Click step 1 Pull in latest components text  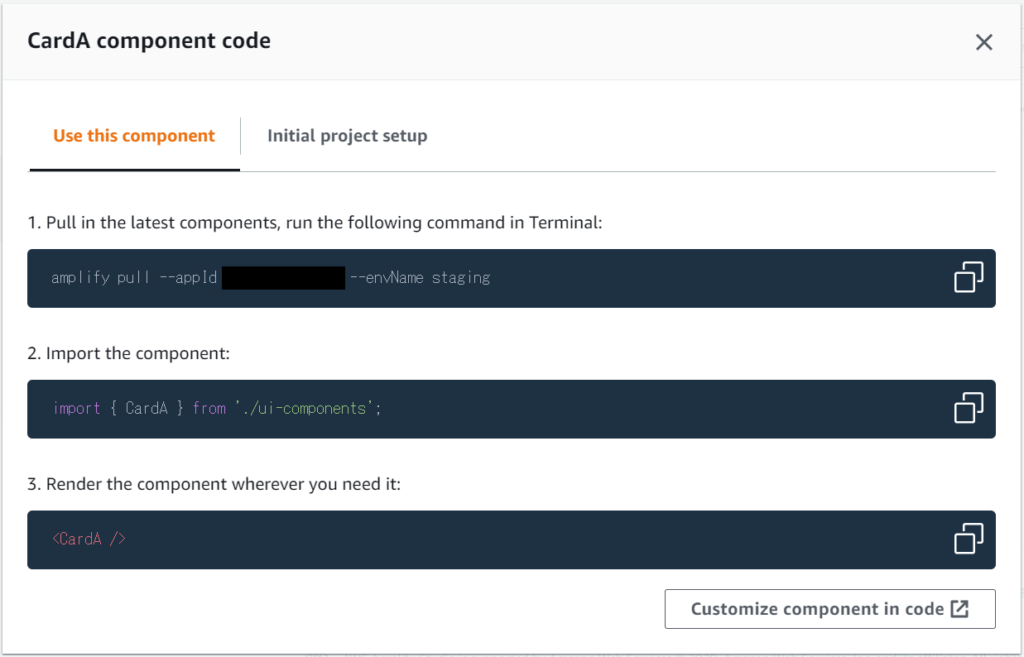[315, 223]
